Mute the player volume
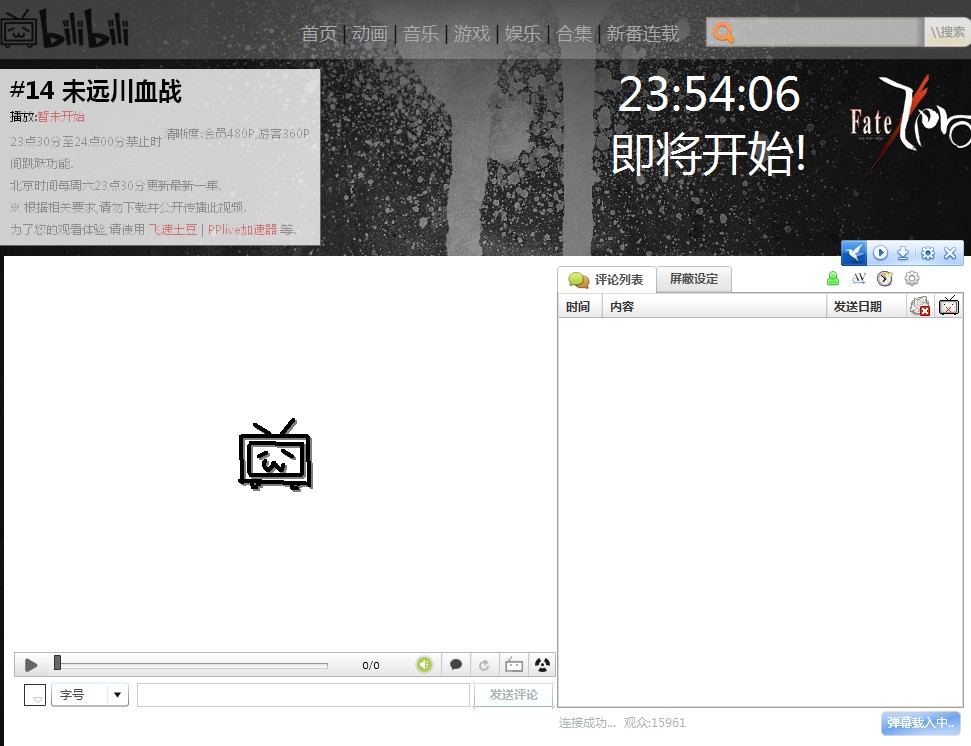 click(424, 665)
